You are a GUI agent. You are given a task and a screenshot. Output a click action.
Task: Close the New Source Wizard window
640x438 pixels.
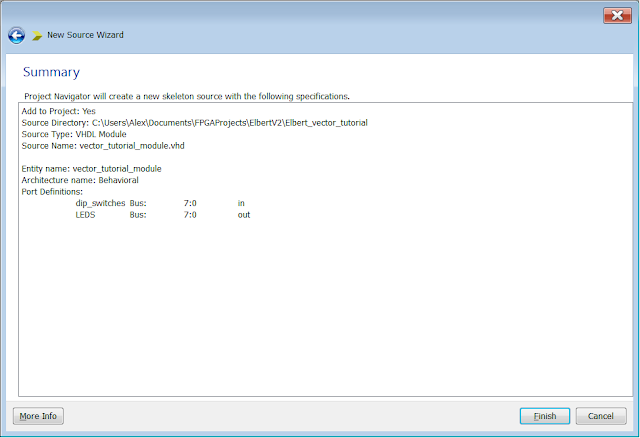tap(617, 16)
